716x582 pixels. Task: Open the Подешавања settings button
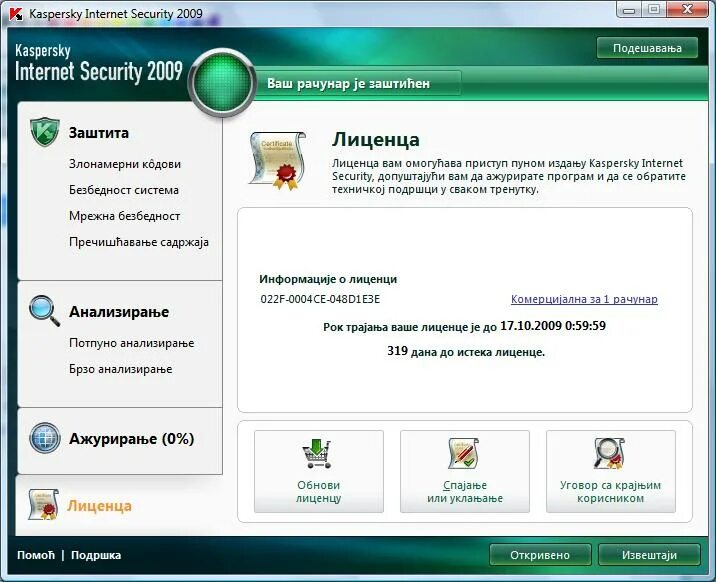pos(647,48)
